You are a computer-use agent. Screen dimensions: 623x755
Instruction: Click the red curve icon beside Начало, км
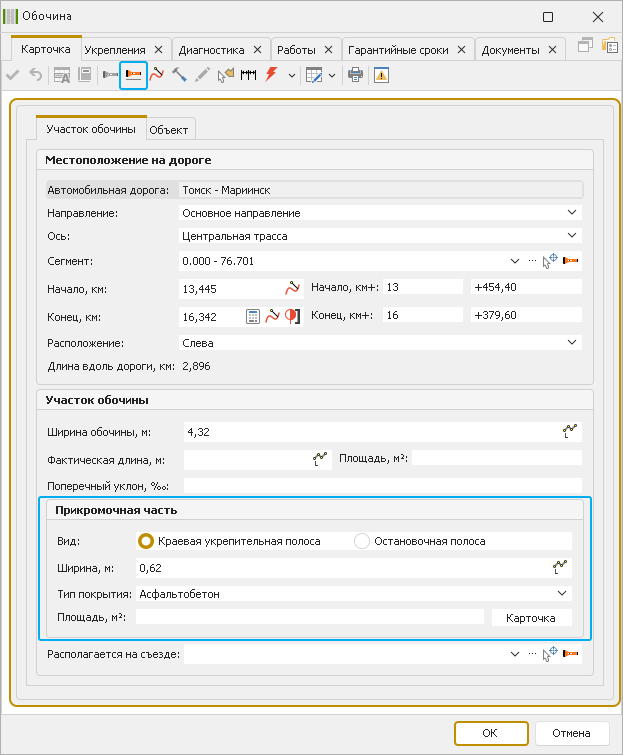click(292, 289)
